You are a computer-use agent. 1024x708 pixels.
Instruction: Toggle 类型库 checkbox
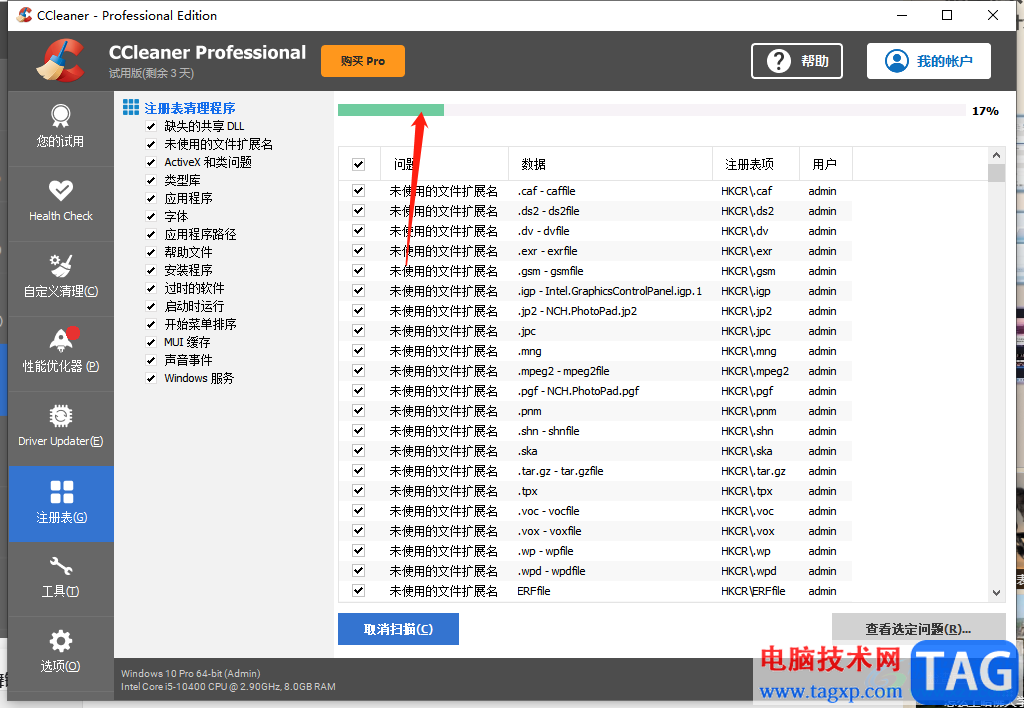151,180
